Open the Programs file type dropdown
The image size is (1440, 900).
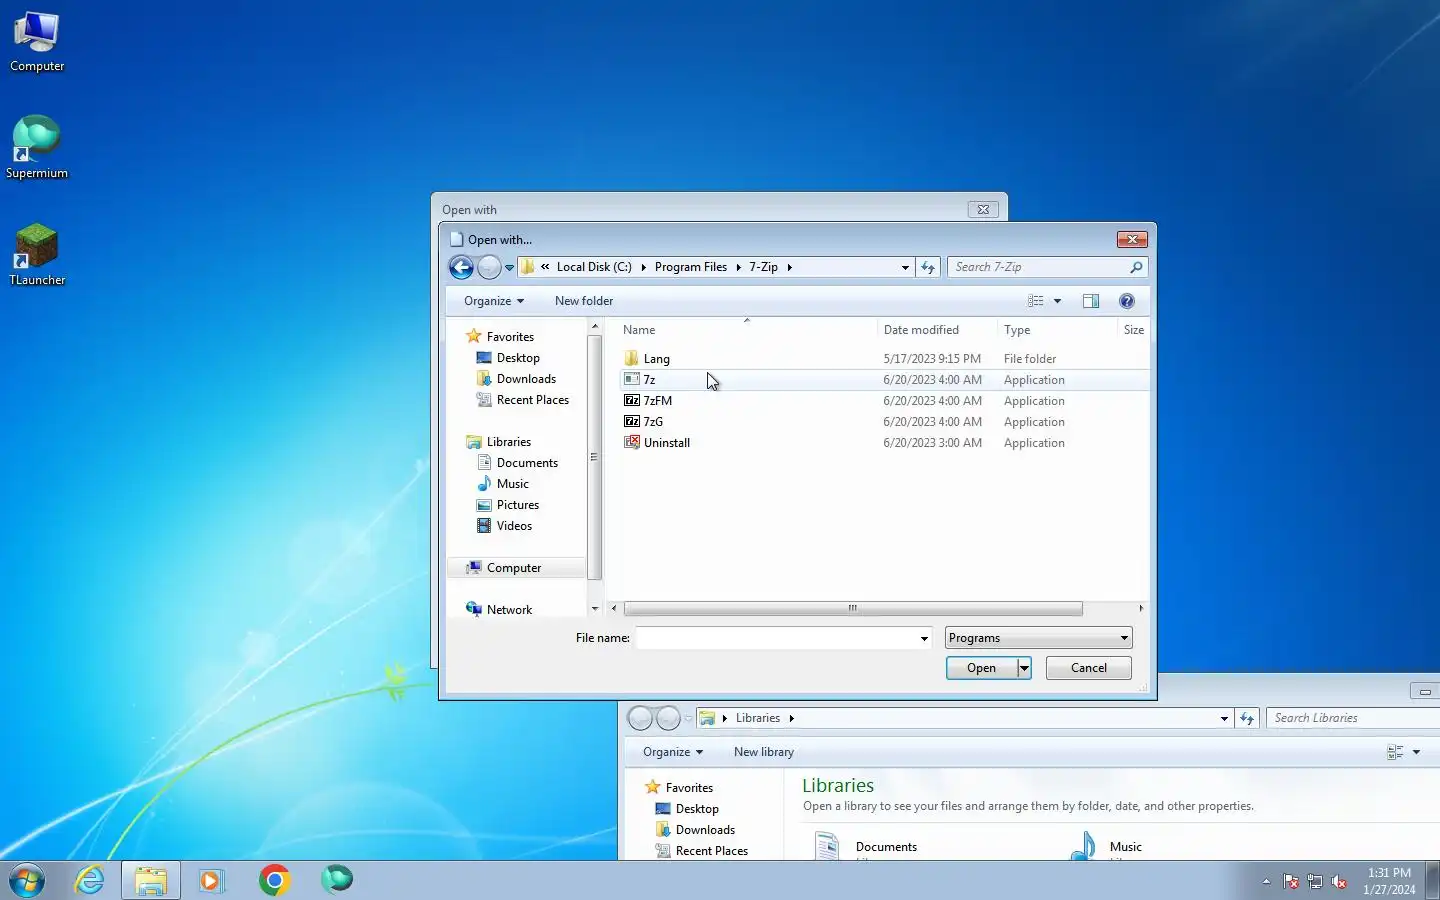(x=1038, y=638)
